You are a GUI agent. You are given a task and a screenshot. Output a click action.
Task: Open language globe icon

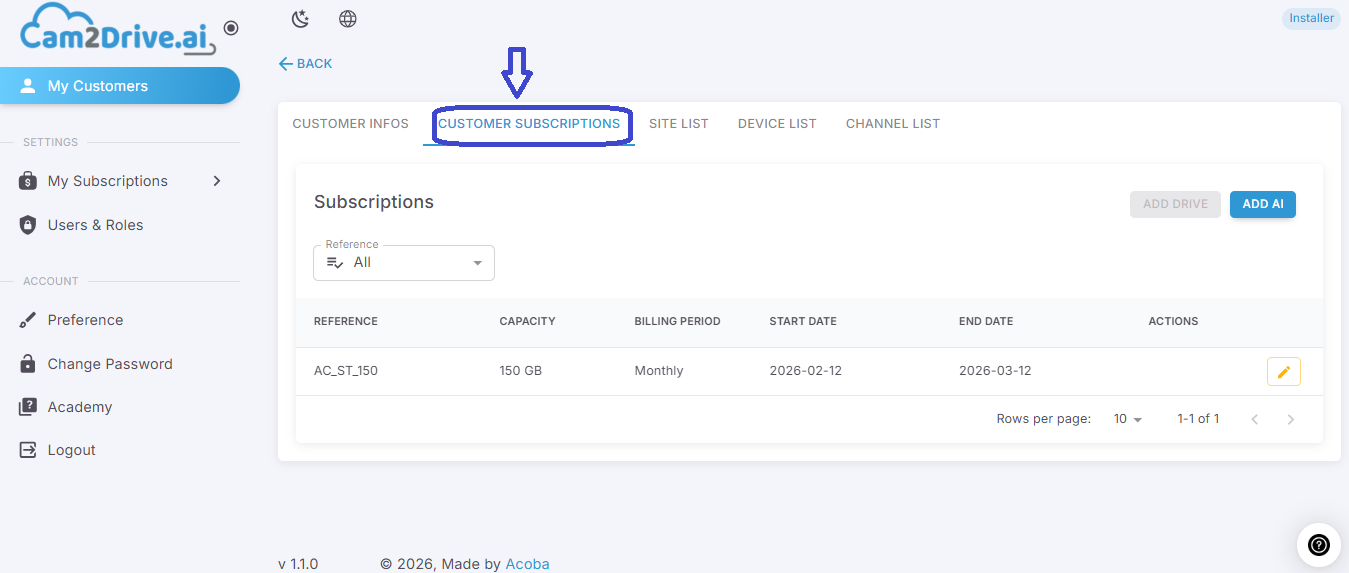tap(348, 19)
